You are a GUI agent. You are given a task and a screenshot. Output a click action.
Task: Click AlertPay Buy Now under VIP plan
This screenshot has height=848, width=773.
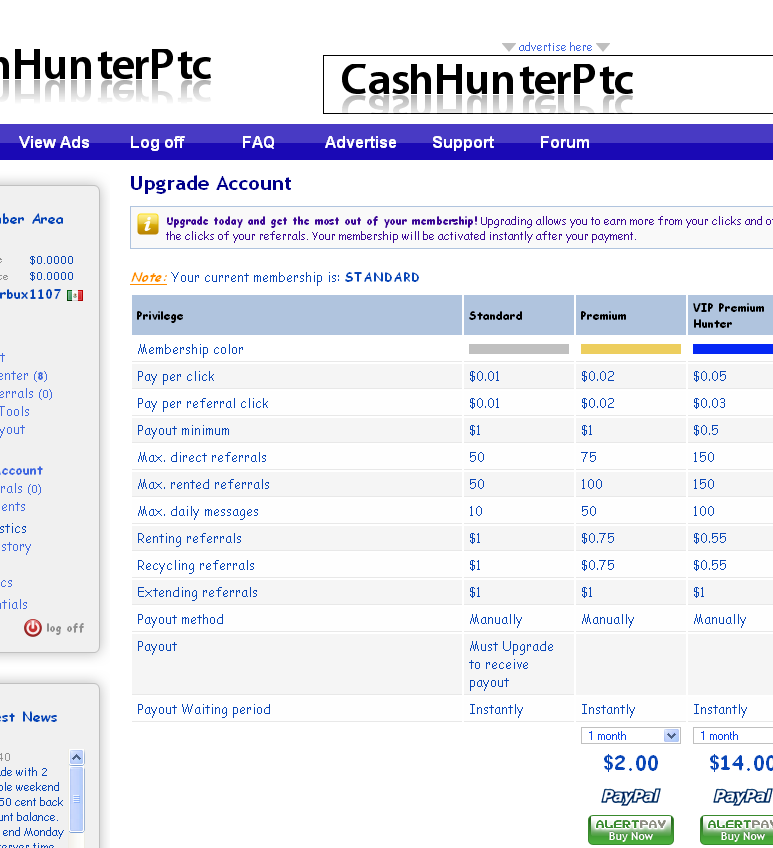(737, 830)
